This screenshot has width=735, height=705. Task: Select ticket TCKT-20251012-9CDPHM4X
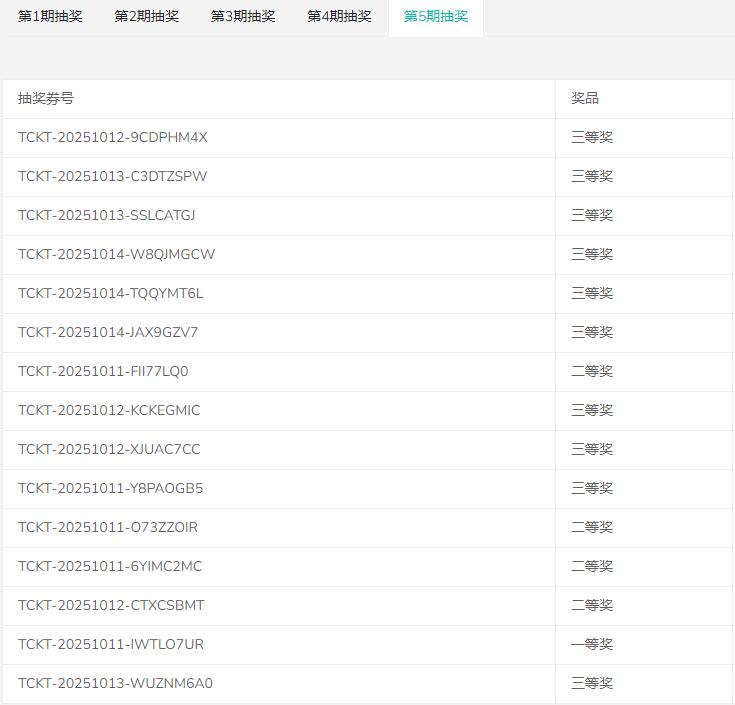pos(113,137)
